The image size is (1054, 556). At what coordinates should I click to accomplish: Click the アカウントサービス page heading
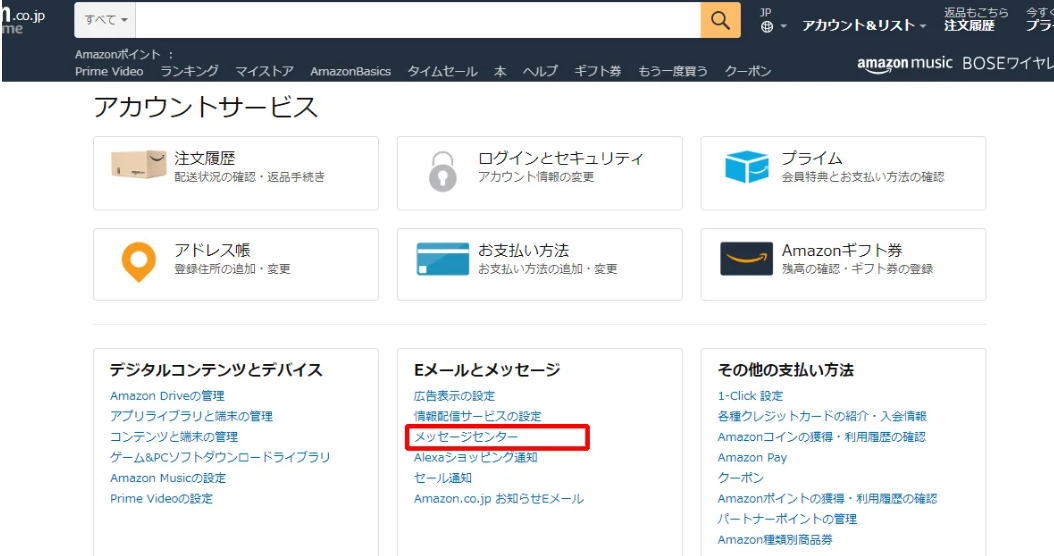pyautogui.click(x=205, y=108)
